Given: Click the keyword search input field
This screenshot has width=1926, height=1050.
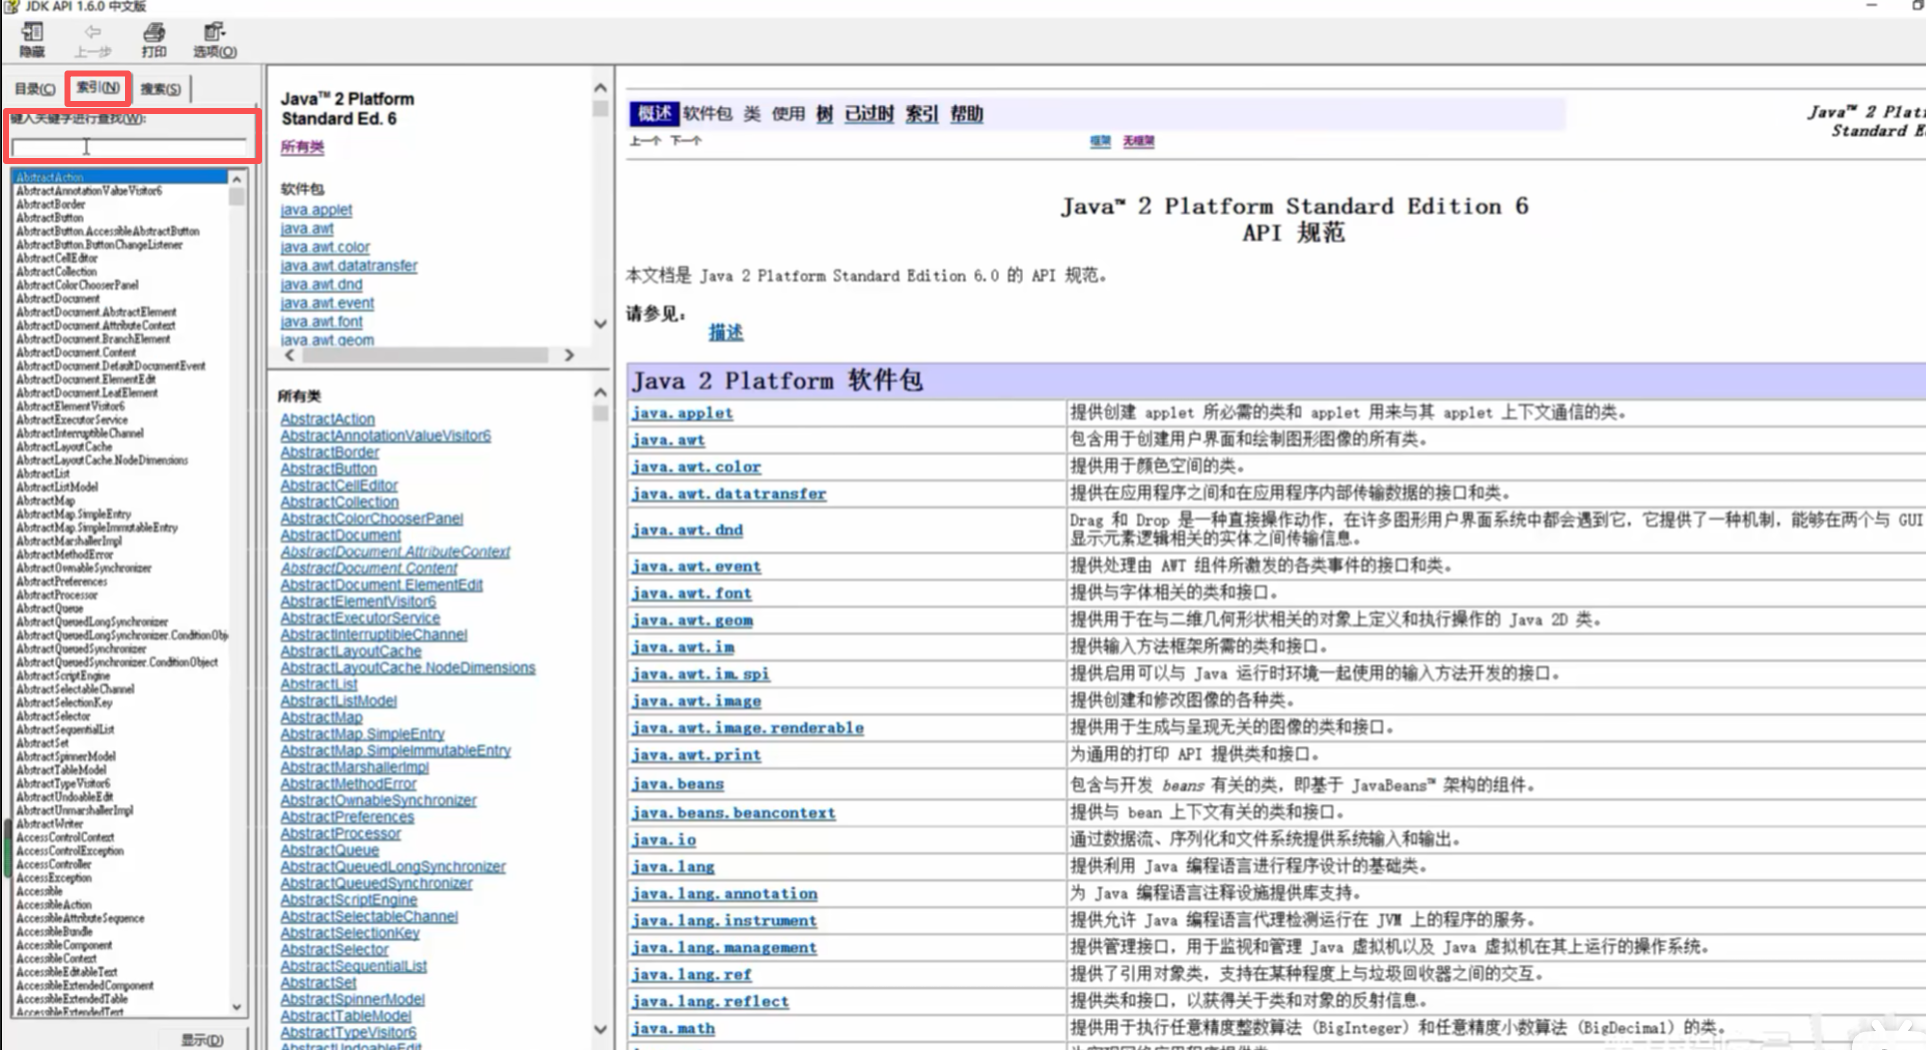Looking at the screenshot, I should click(x=128, y=148).
